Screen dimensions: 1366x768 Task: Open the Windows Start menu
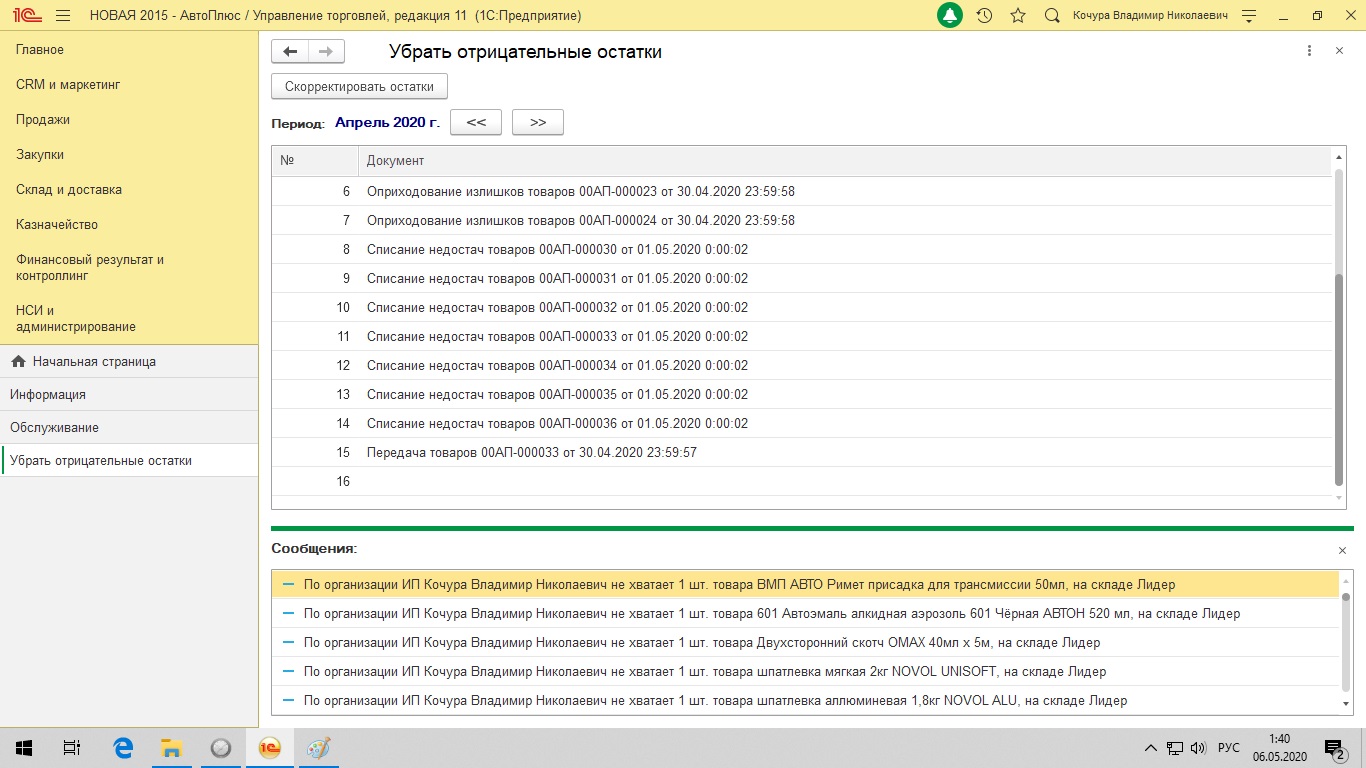tap(24, 748)
